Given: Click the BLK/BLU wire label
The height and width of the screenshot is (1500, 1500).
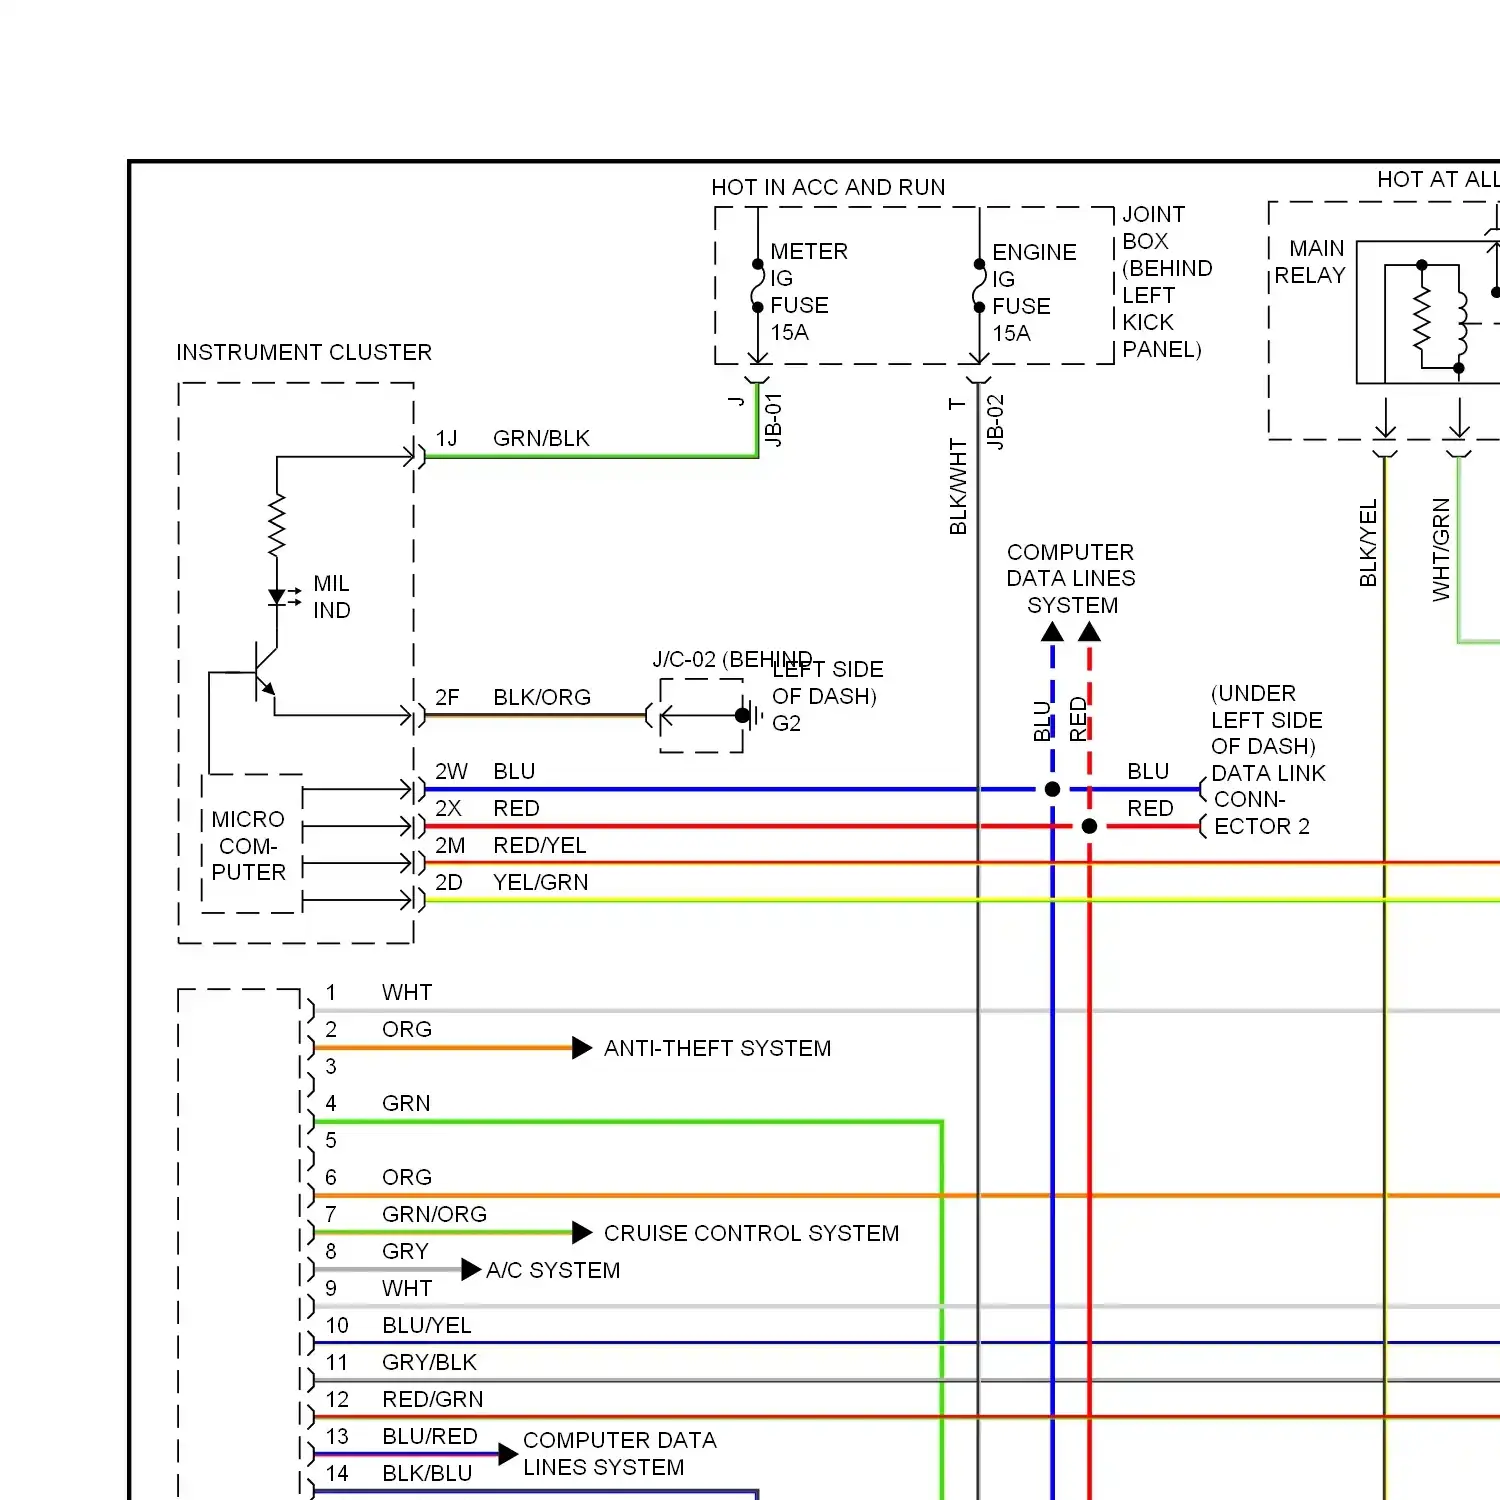Looking at the screenshot, I should point(427,1473).
